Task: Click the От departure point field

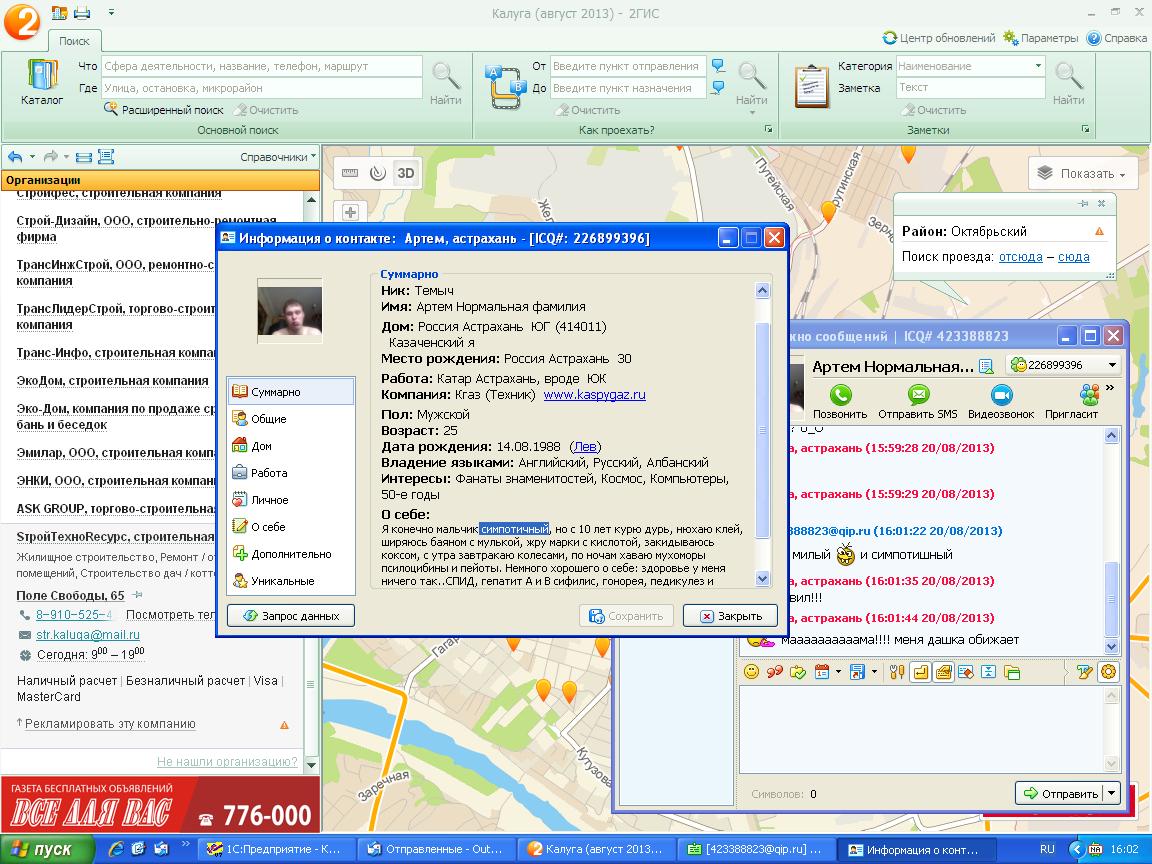Action: [x=628, y=66]
